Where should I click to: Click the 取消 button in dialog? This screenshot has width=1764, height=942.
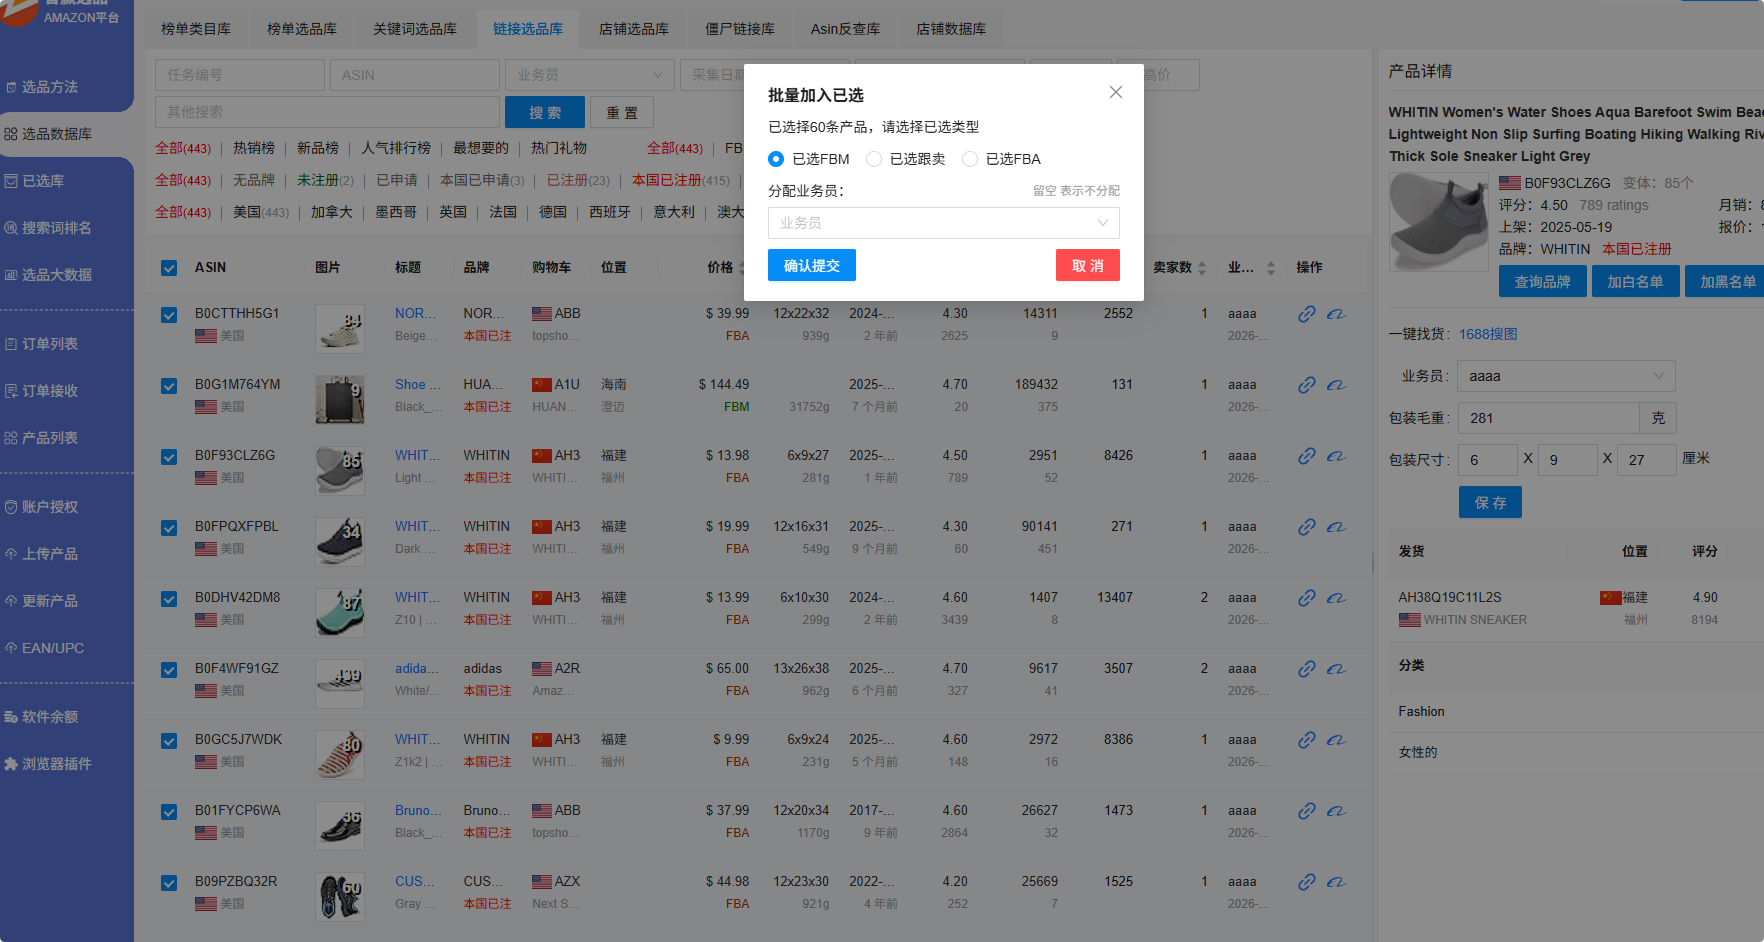1088,265
